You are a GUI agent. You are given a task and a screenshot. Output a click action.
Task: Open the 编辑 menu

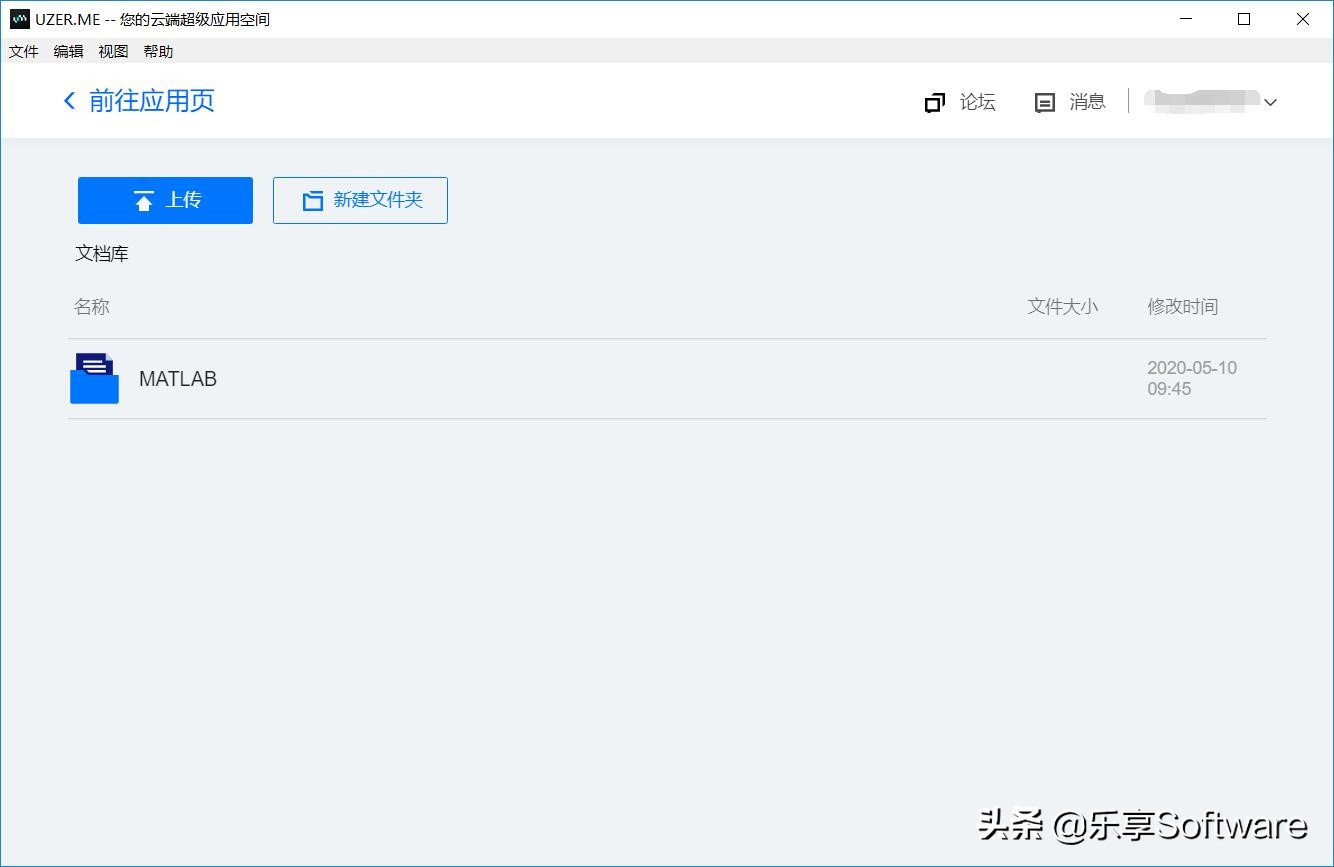pos(68,51)
